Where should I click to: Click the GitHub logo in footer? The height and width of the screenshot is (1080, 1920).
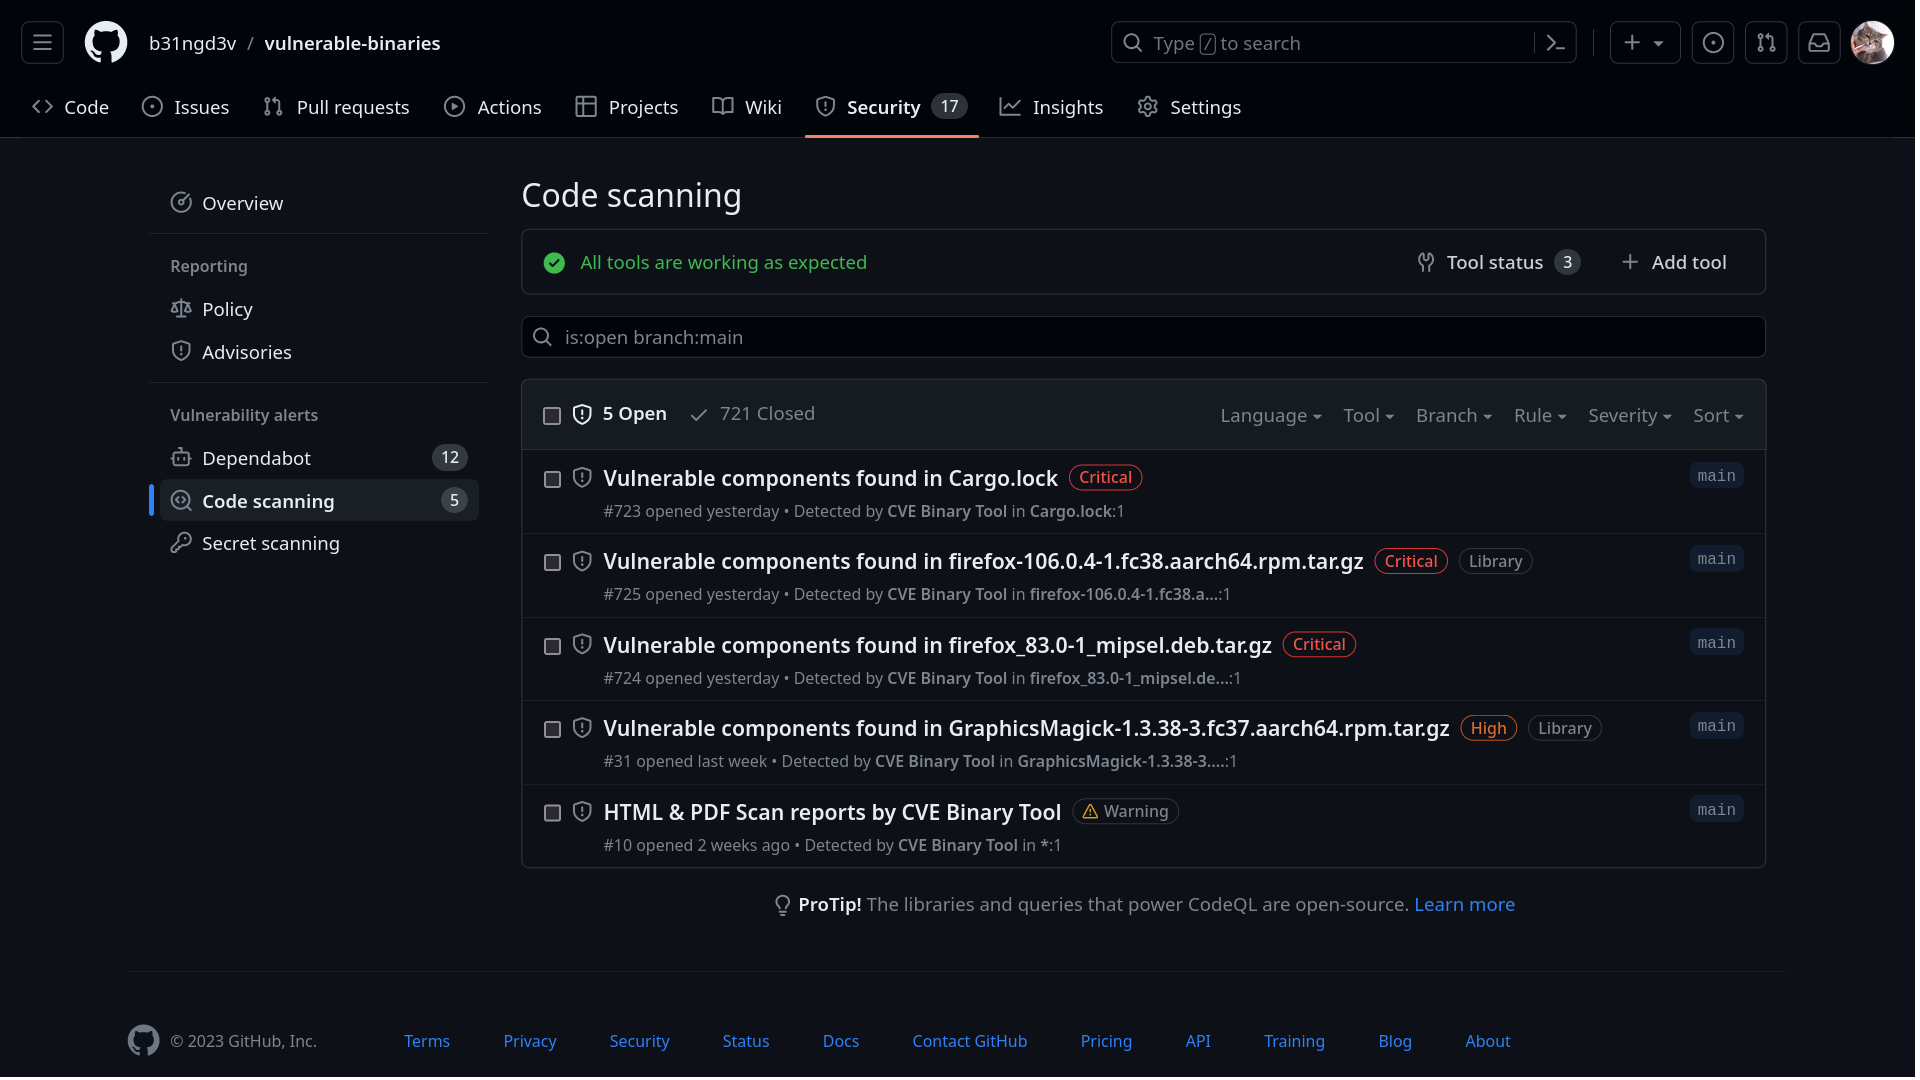pyautogui.click(x=144, y=1041)
